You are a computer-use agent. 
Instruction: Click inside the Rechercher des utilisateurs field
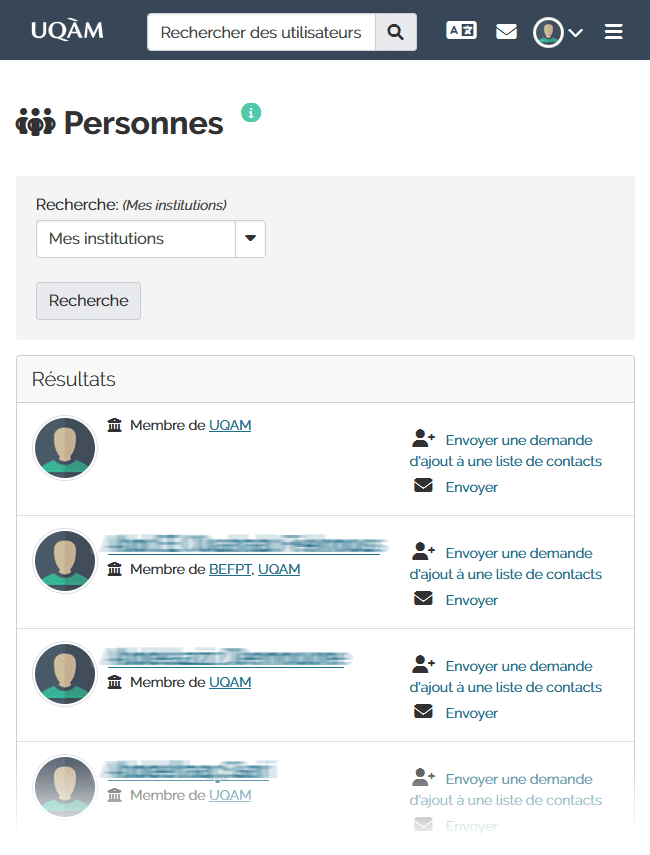pyautogui.click(x=261, y=32)
